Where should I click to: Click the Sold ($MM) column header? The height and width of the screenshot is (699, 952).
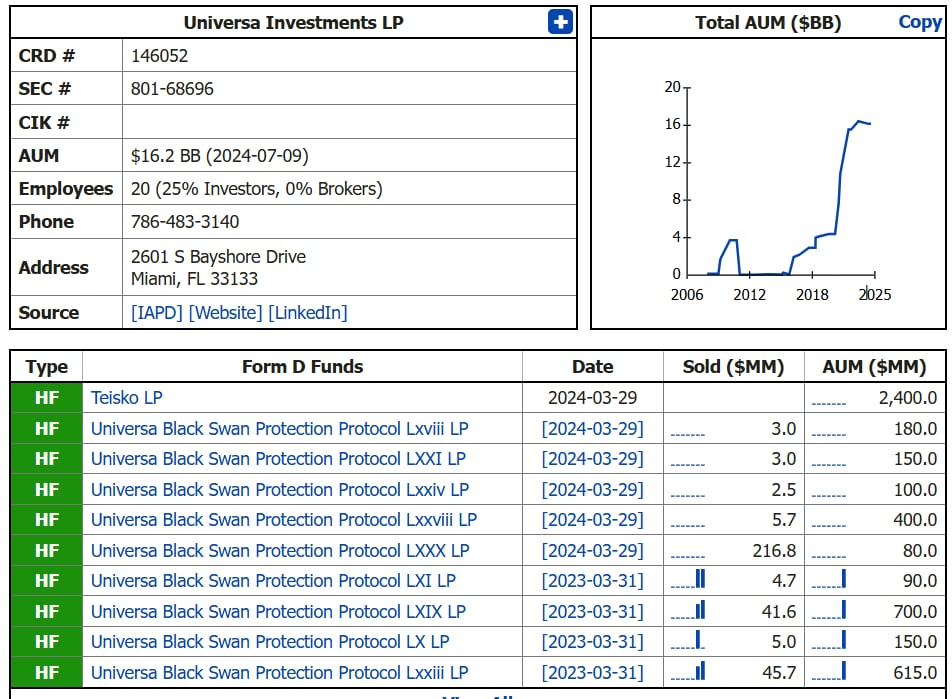733,367
